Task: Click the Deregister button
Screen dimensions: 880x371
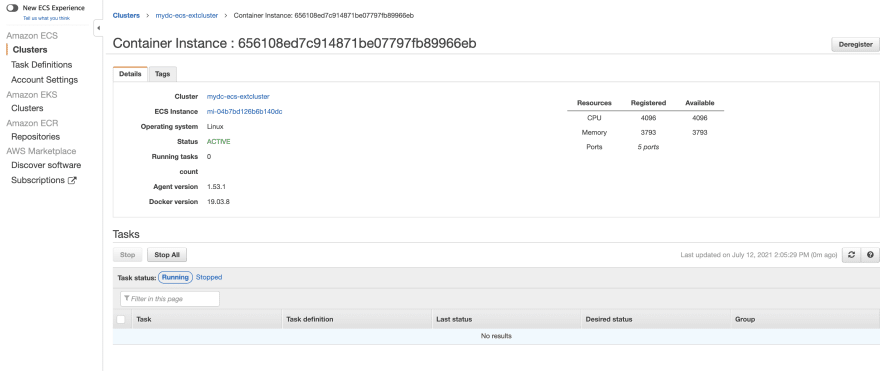Action: tap(855, 44)
